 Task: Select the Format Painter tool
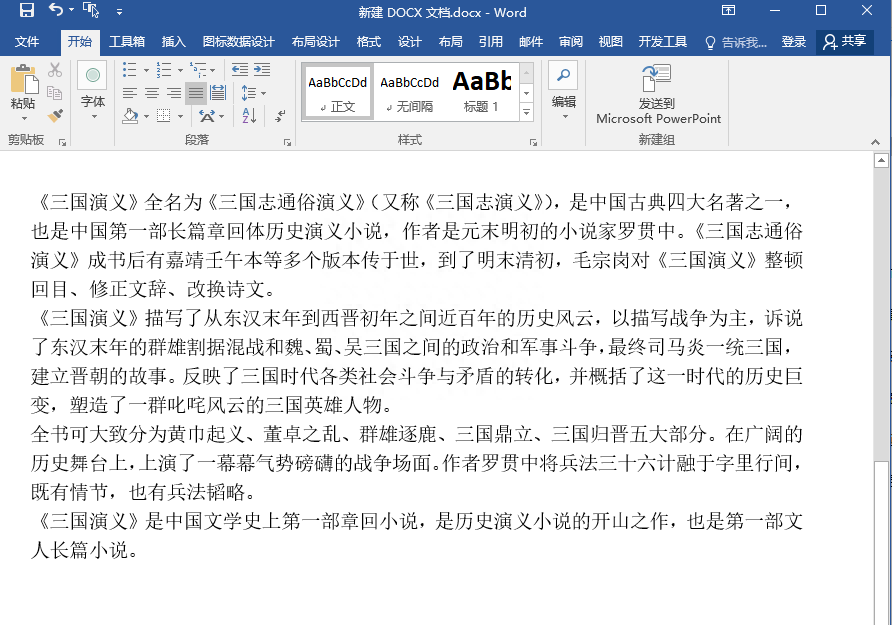click(54, 115)
